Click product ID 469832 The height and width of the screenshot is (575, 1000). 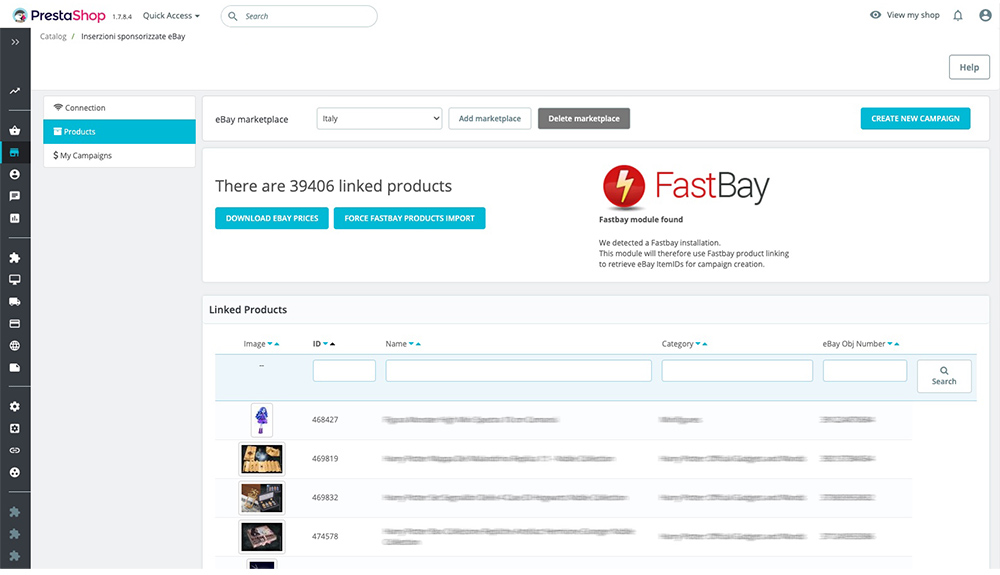(x=325, y=497)
